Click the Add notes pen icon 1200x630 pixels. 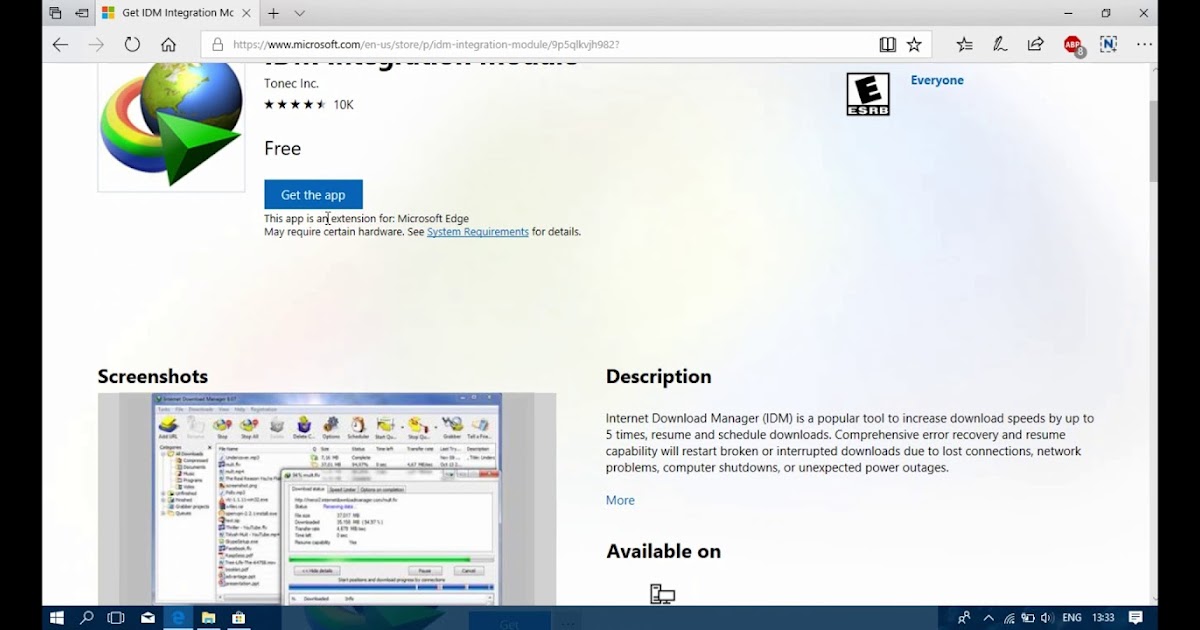(x=1000, y=44)
